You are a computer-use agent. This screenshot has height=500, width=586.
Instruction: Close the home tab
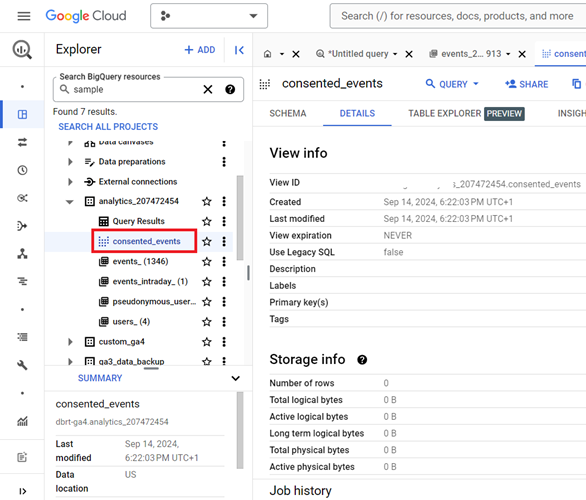pyautogui.click(x=296, y=54)
